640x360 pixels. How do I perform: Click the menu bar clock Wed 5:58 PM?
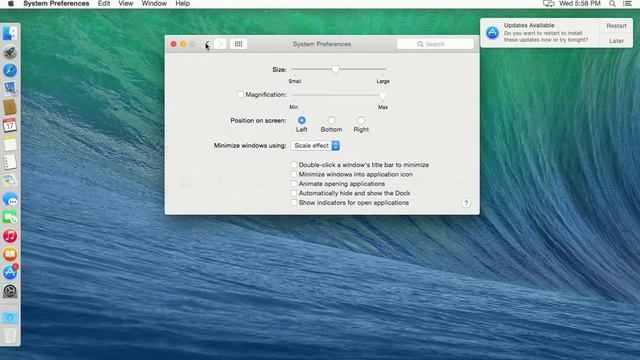pos(580,4)
